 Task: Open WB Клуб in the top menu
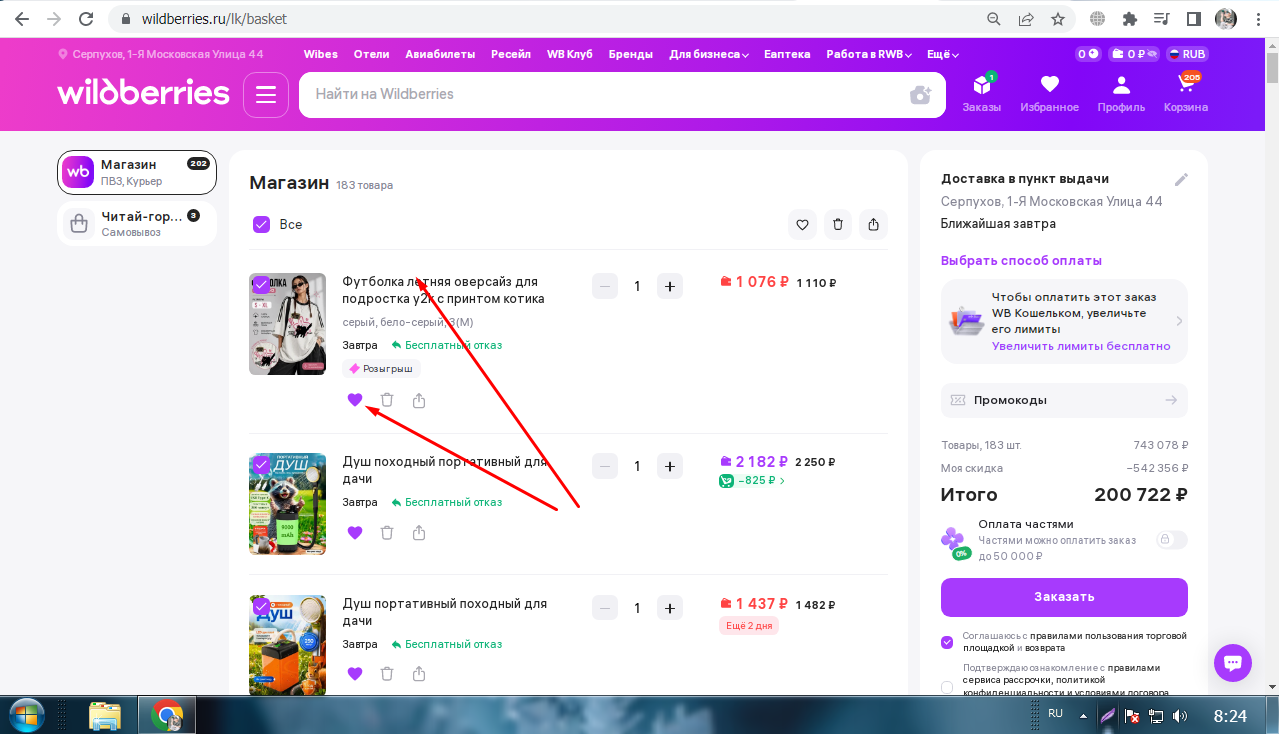tap(570, 54)
